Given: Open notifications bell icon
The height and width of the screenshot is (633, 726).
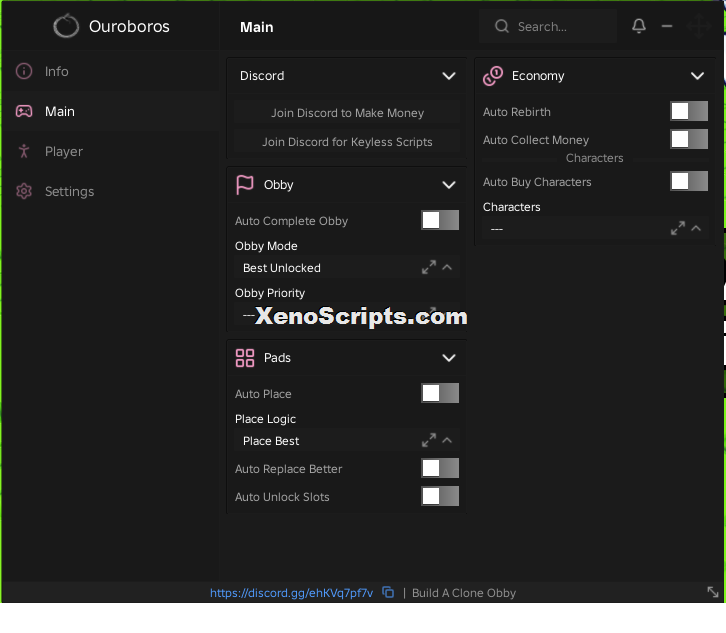Looking at the screenshot, I should 639,26.
